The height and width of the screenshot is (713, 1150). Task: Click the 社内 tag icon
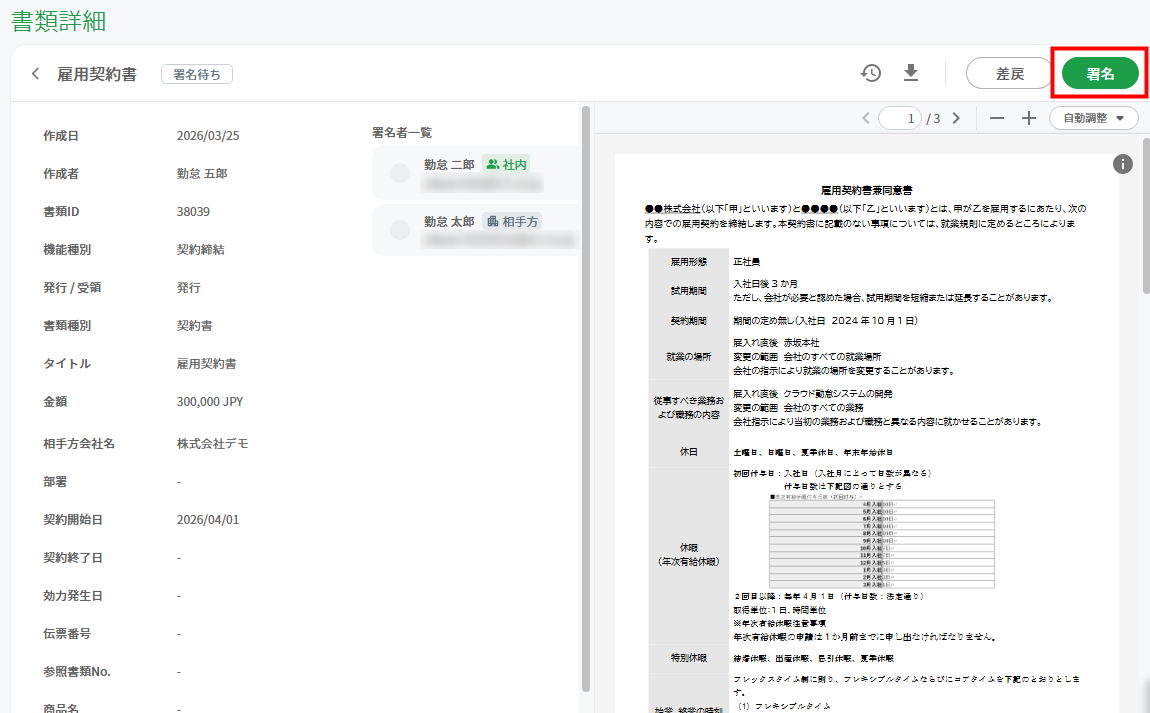[x=493, y=164]
